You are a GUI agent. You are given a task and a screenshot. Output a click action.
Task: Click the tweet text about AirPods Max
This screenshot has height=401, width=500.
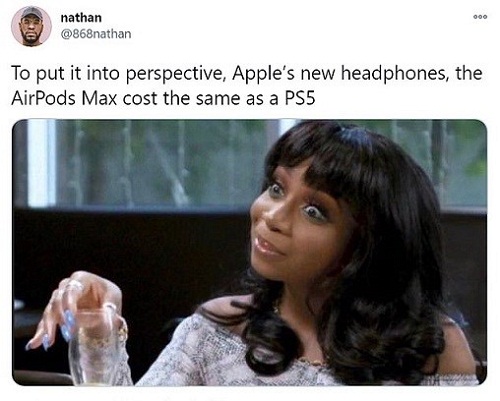(247, 86)
